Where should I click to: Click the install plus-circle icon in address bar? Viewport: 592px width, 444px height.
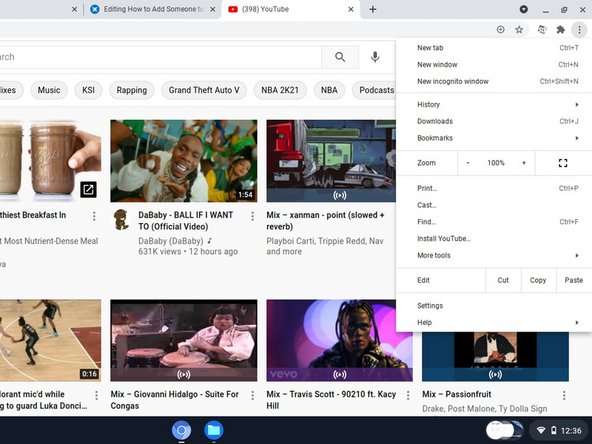500,29
